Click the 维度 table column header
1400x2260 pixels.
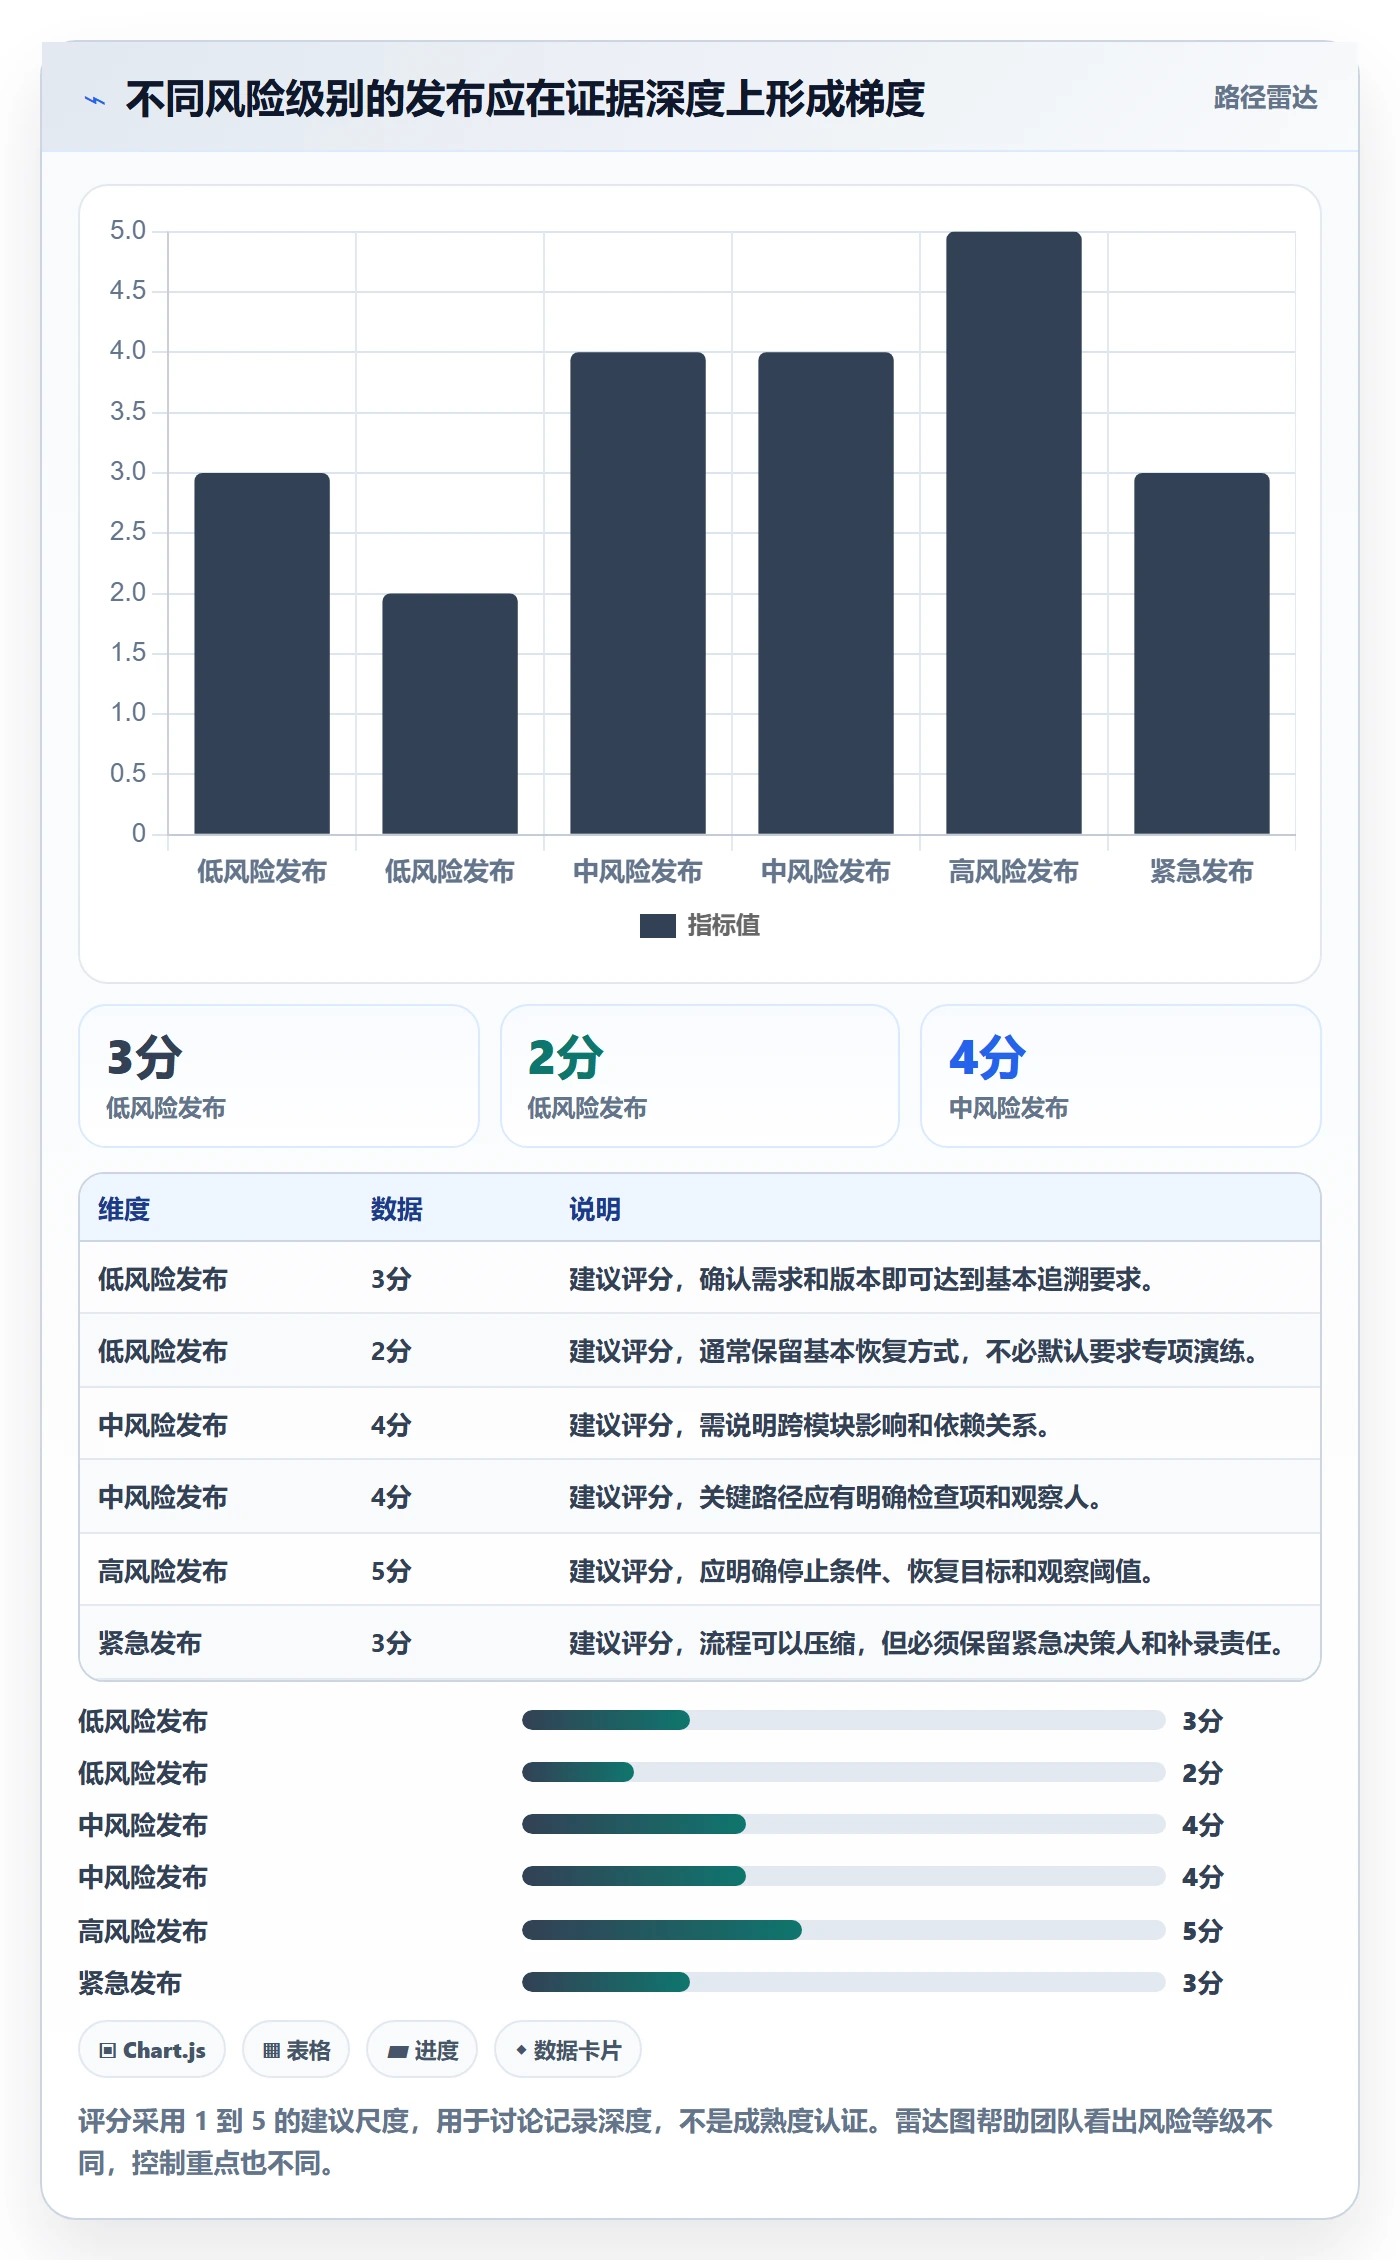pos(124,1209)
